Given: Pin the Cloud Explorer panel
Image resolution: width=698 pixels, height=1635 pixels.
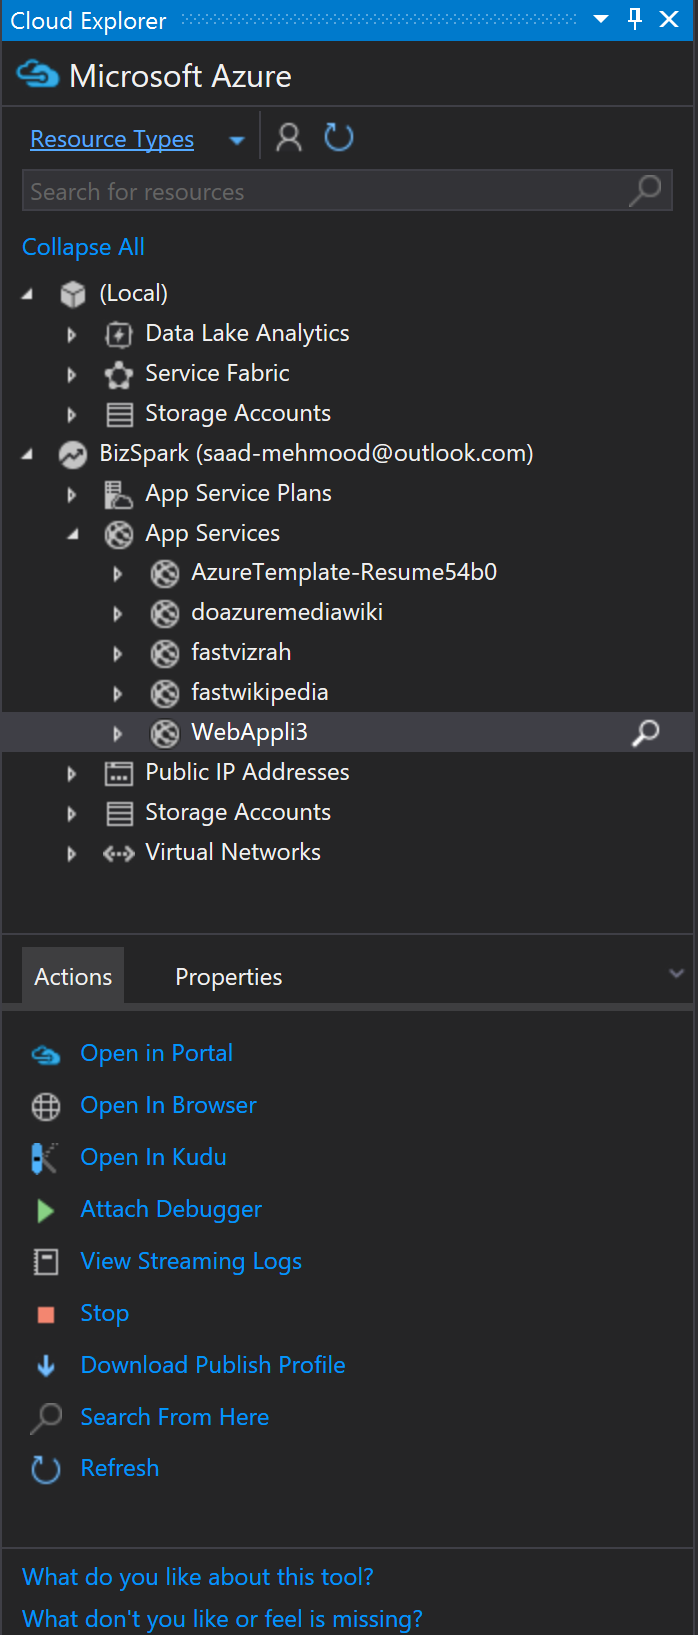Looking at the screenshot, I should (x=635, y=19).
